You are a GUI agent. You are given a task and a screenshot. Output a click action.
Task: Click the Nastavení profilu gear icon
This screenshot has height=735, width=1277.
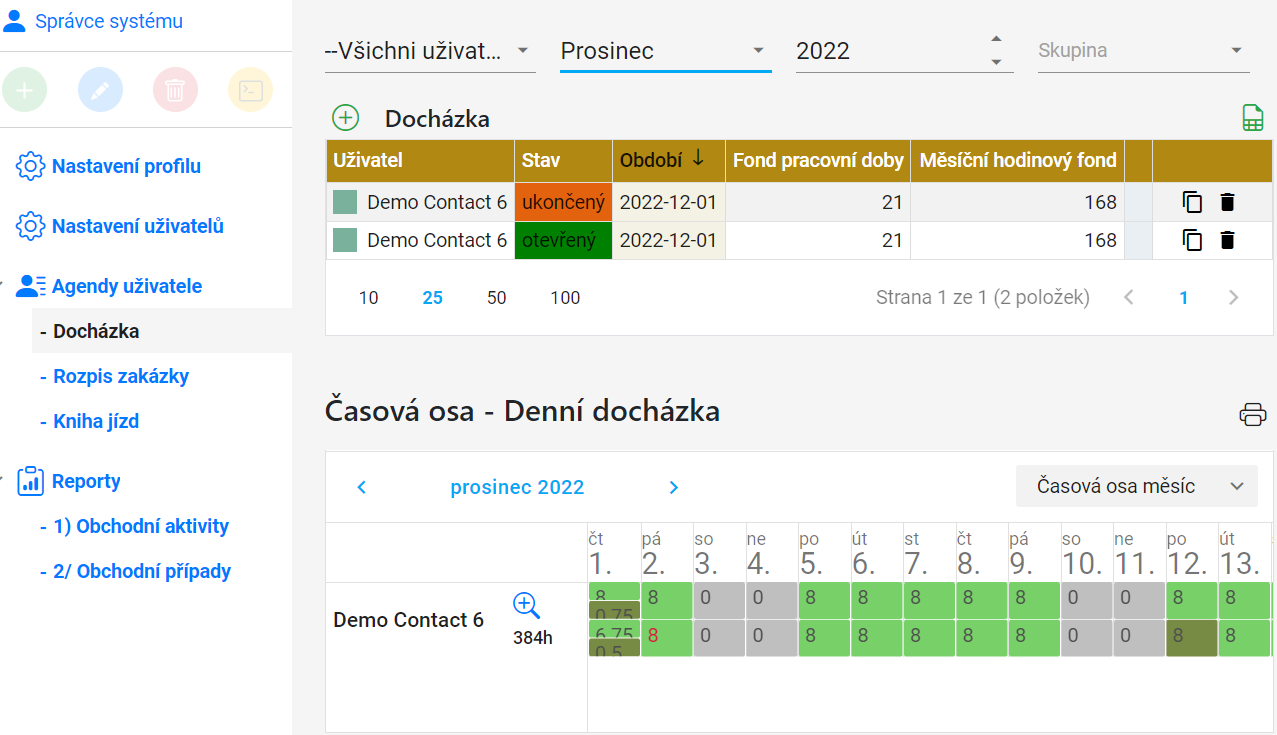pos(31,167)
